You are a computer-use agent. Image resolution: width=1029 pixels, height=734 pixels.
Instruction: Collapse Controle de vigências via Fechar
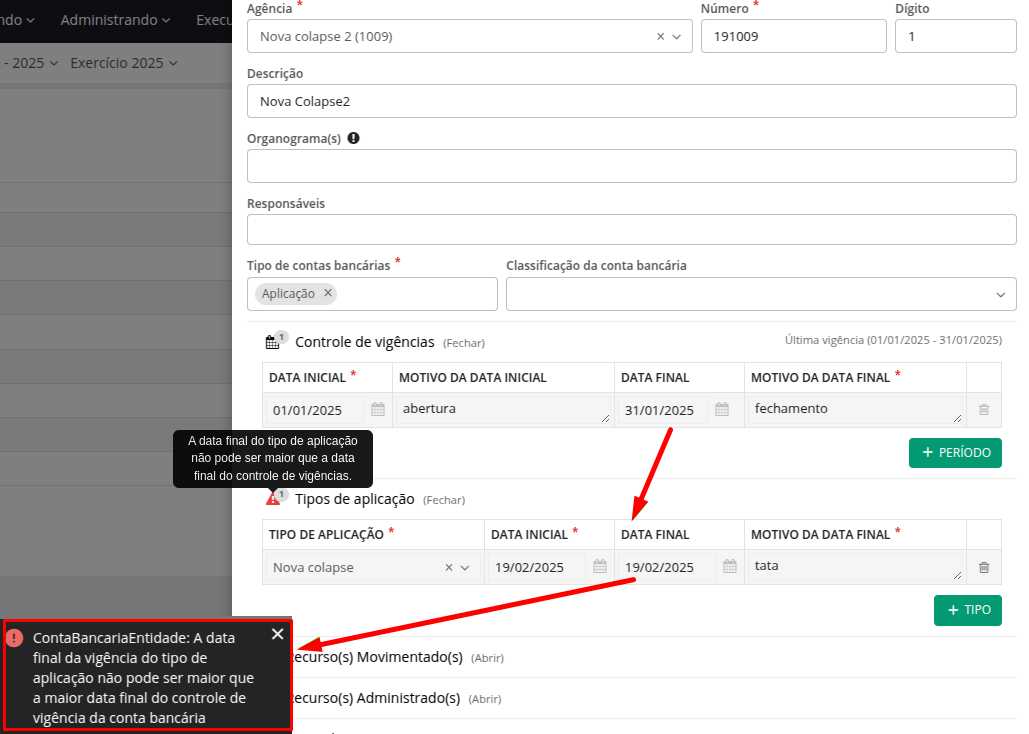point(464,343)
